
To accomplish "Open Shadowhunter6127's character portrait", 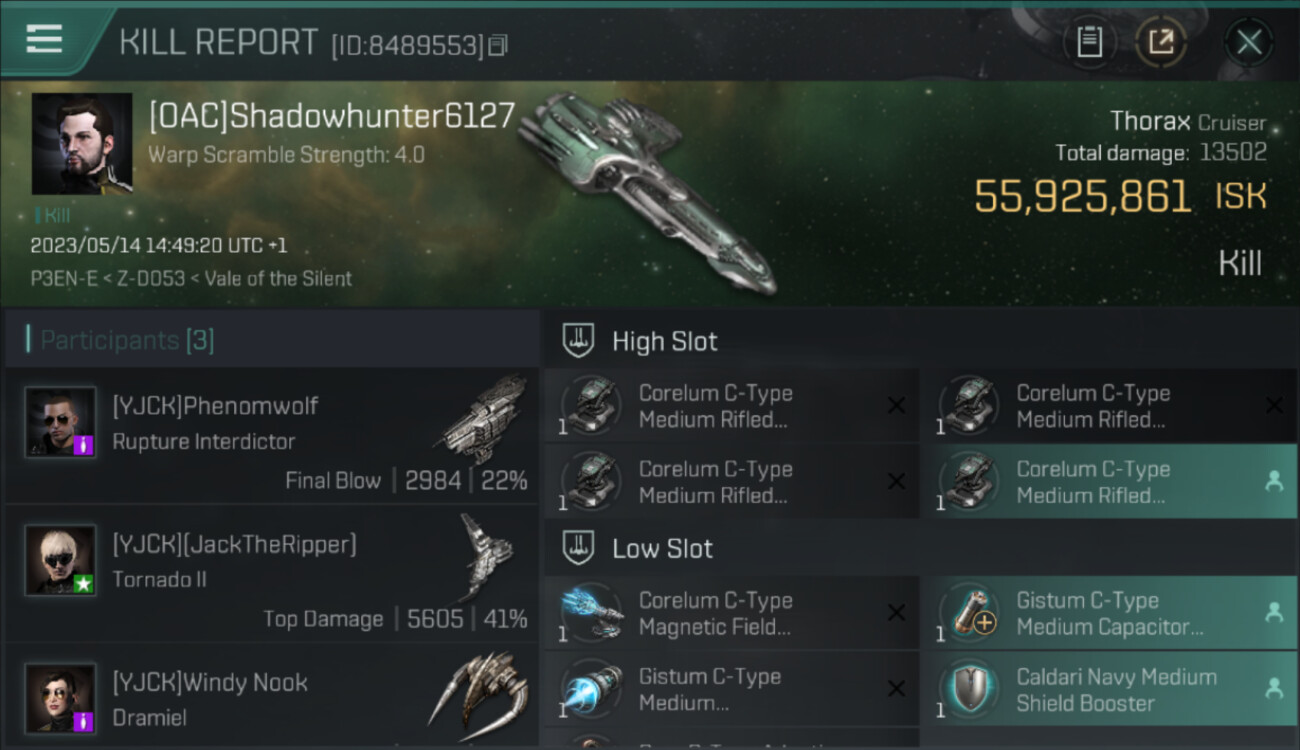I will (x=82, y=144).
